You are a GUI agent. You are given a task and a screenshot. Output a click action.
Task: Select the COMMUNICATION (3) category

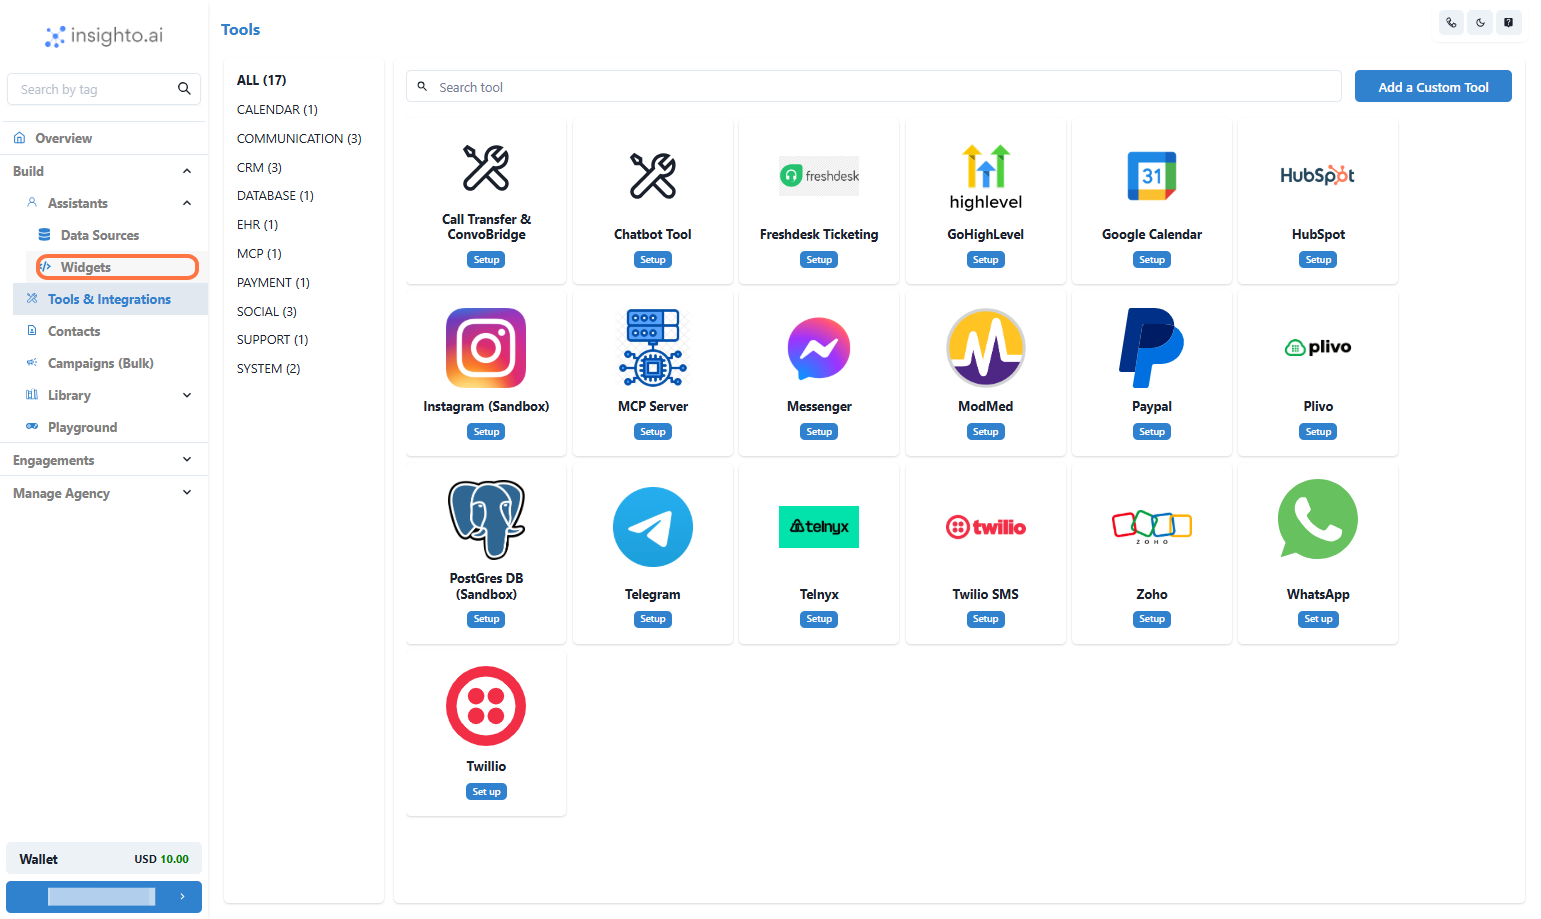[298, 138]
